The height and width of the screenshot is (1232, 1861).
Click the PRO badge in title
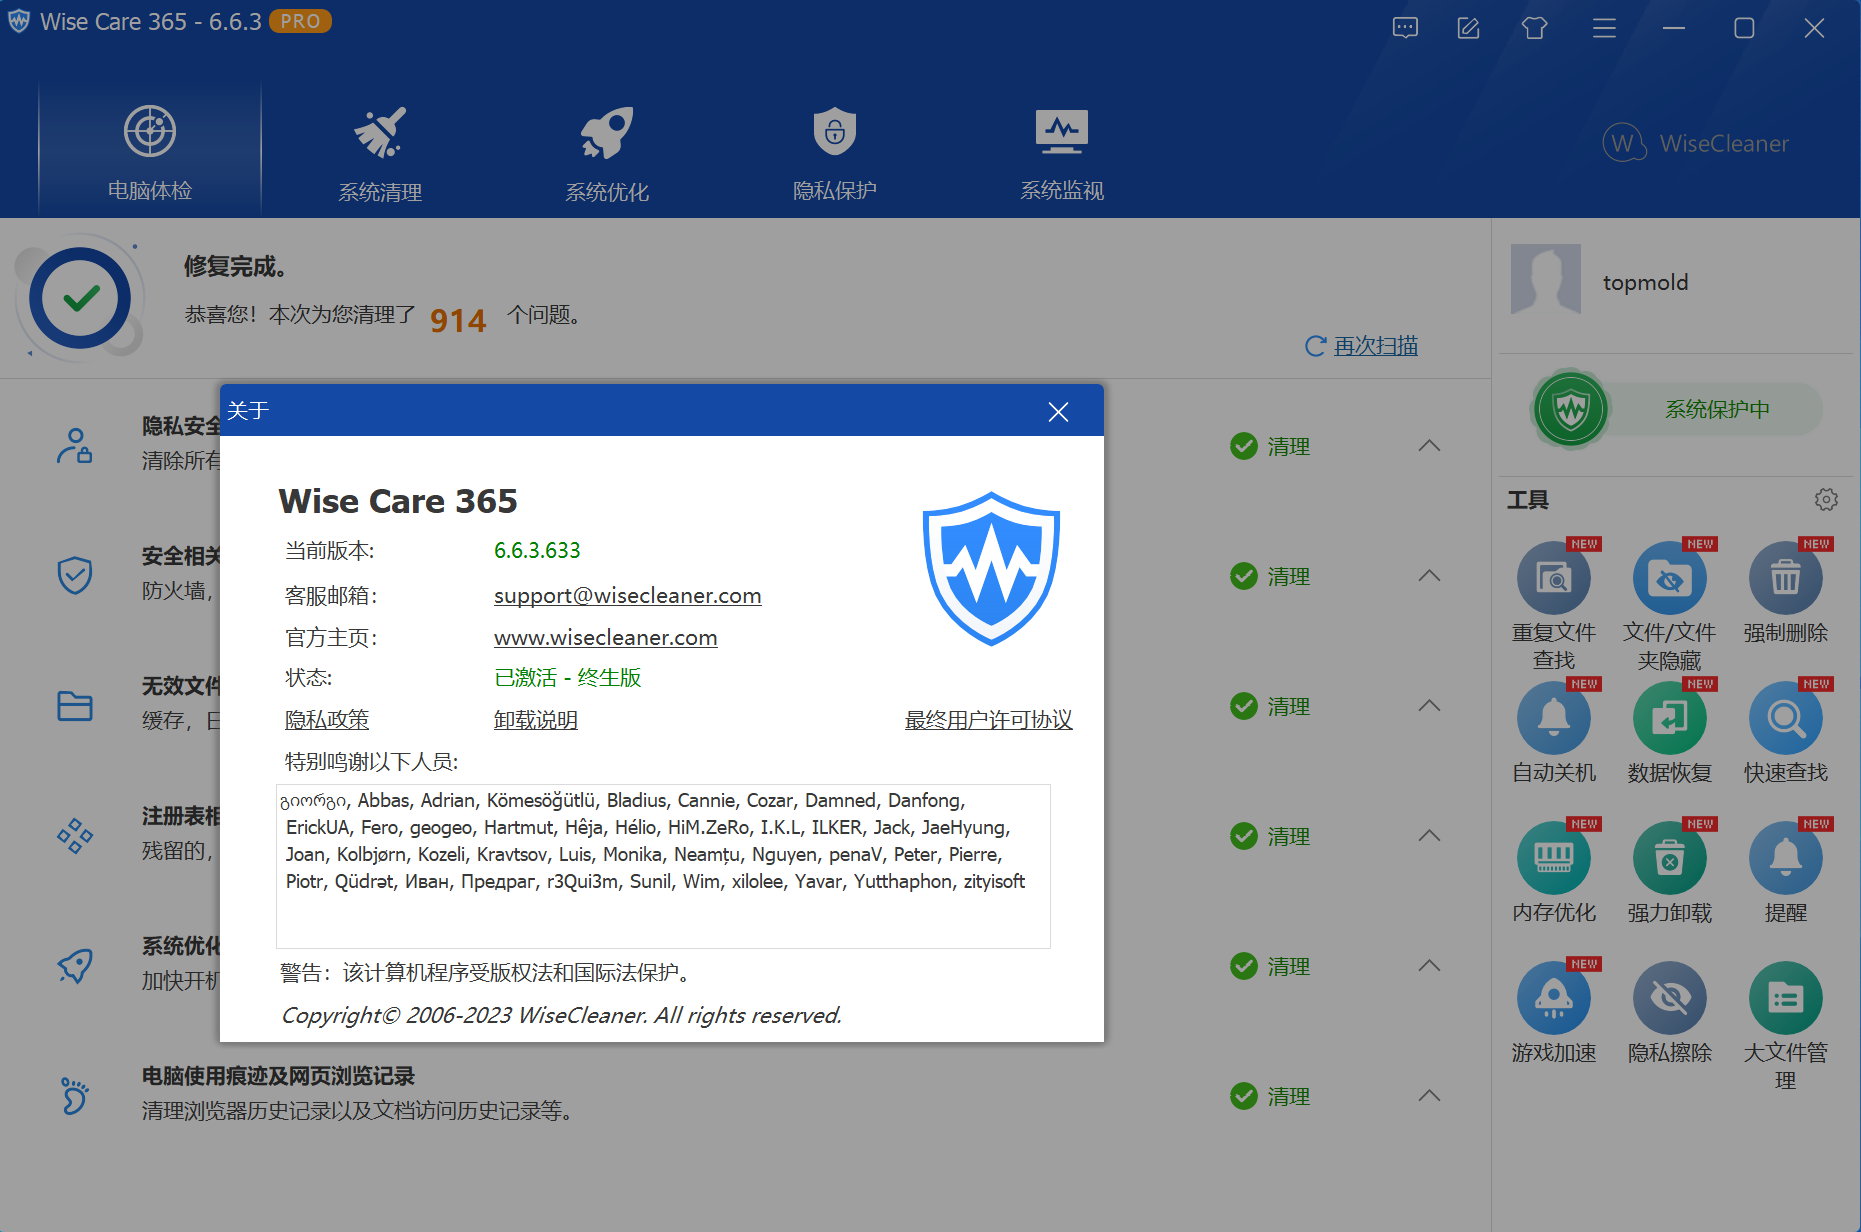pos(300,21)
